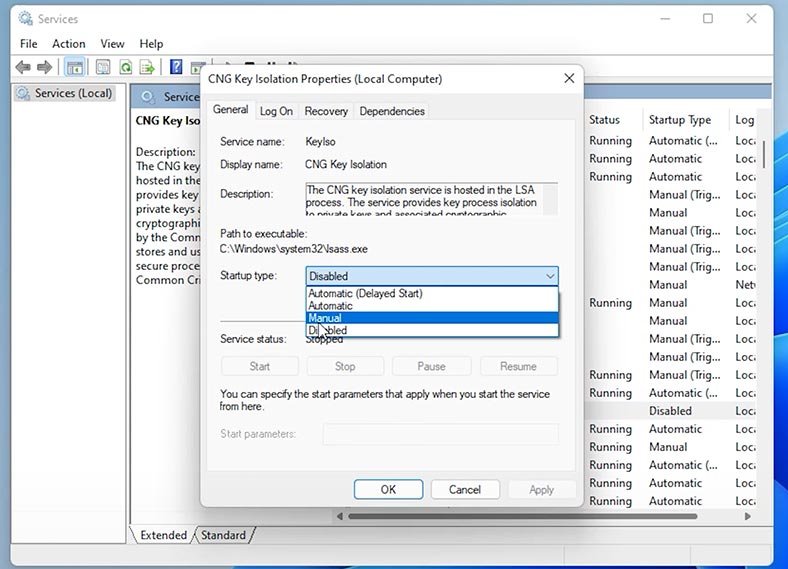The image size is (788, 569).
Task: Click the Cancel button
Action: pos(465,490)
